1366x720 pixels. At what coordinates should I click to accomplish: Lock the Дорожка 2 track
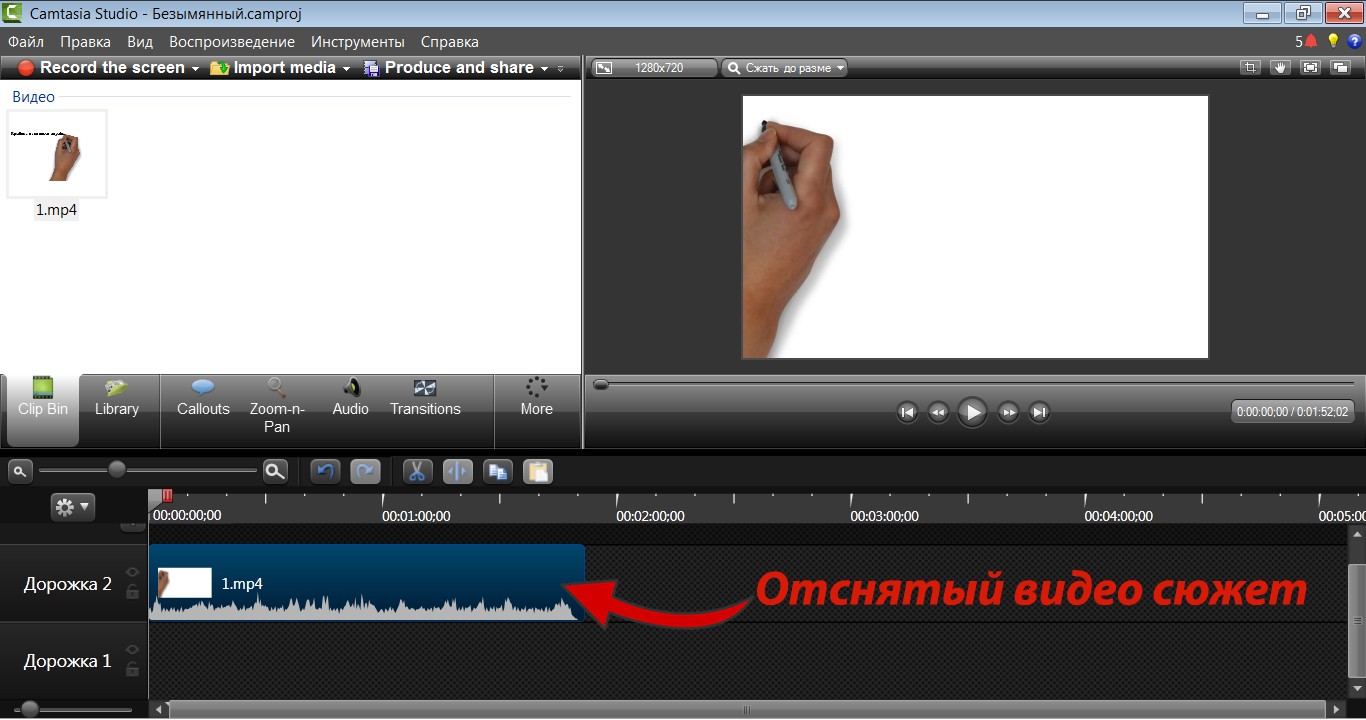[132, 591]
